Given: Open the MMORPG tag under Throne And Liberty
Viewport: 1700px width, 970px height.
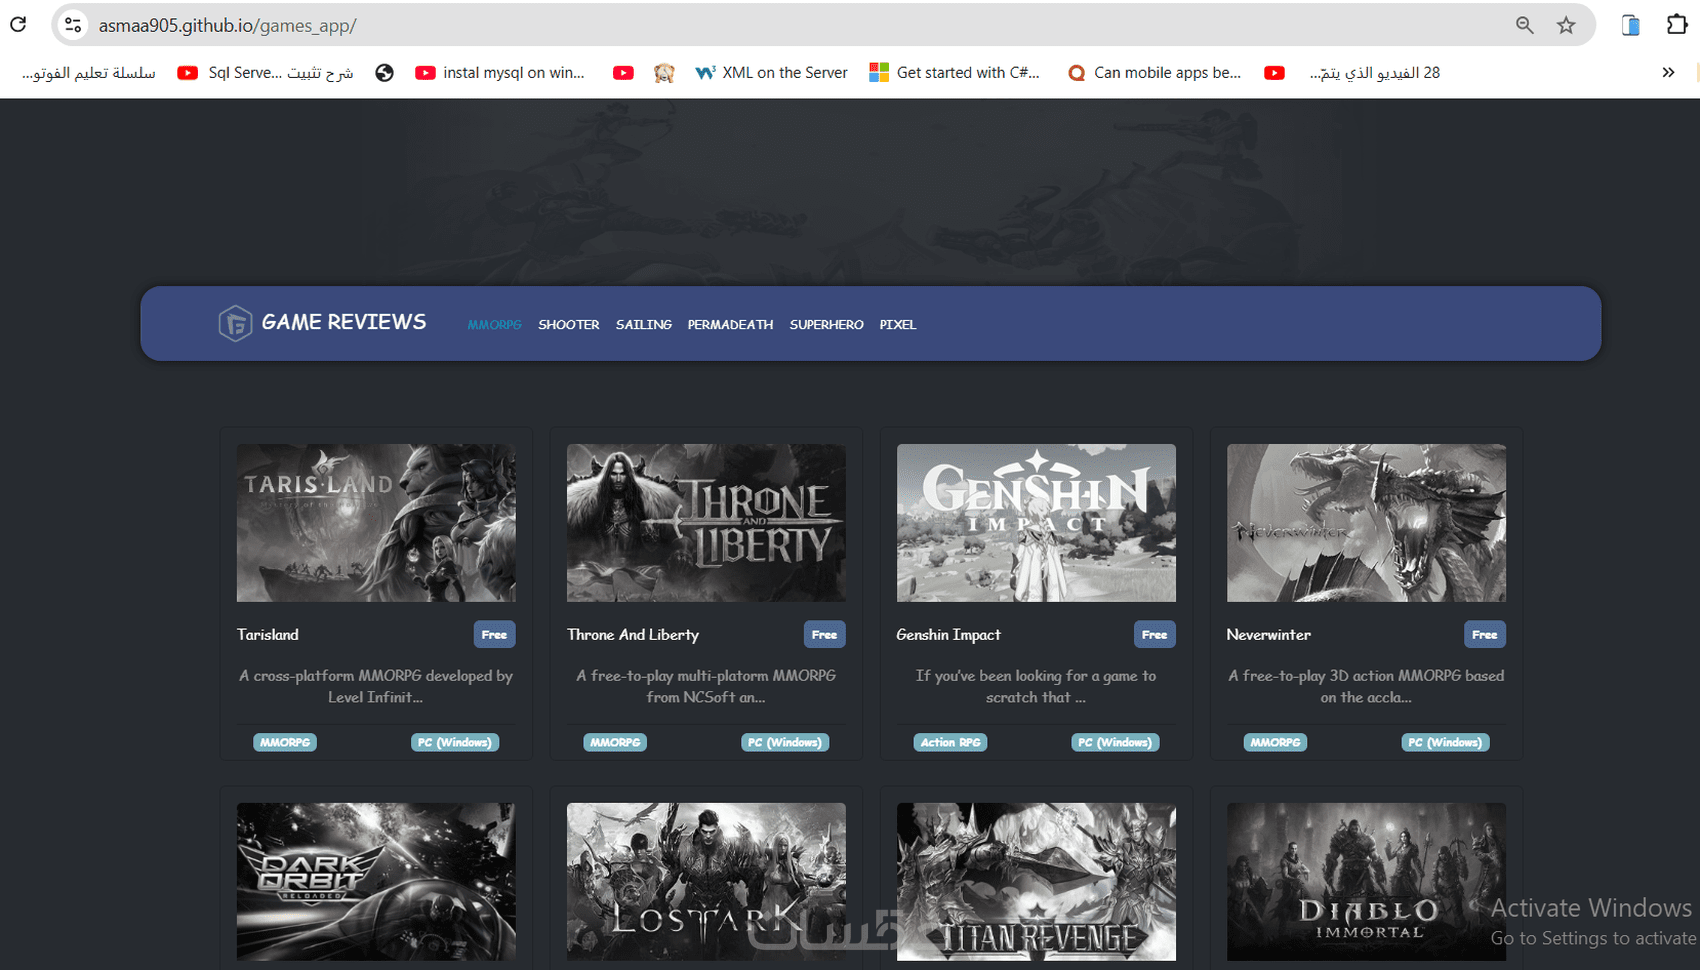Looking at the screenshot, I should 614,742.
